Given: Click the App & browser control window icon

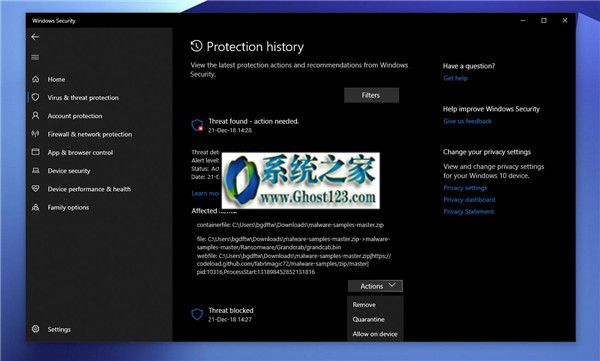Looking at the screenshot, I should [36, 152].
